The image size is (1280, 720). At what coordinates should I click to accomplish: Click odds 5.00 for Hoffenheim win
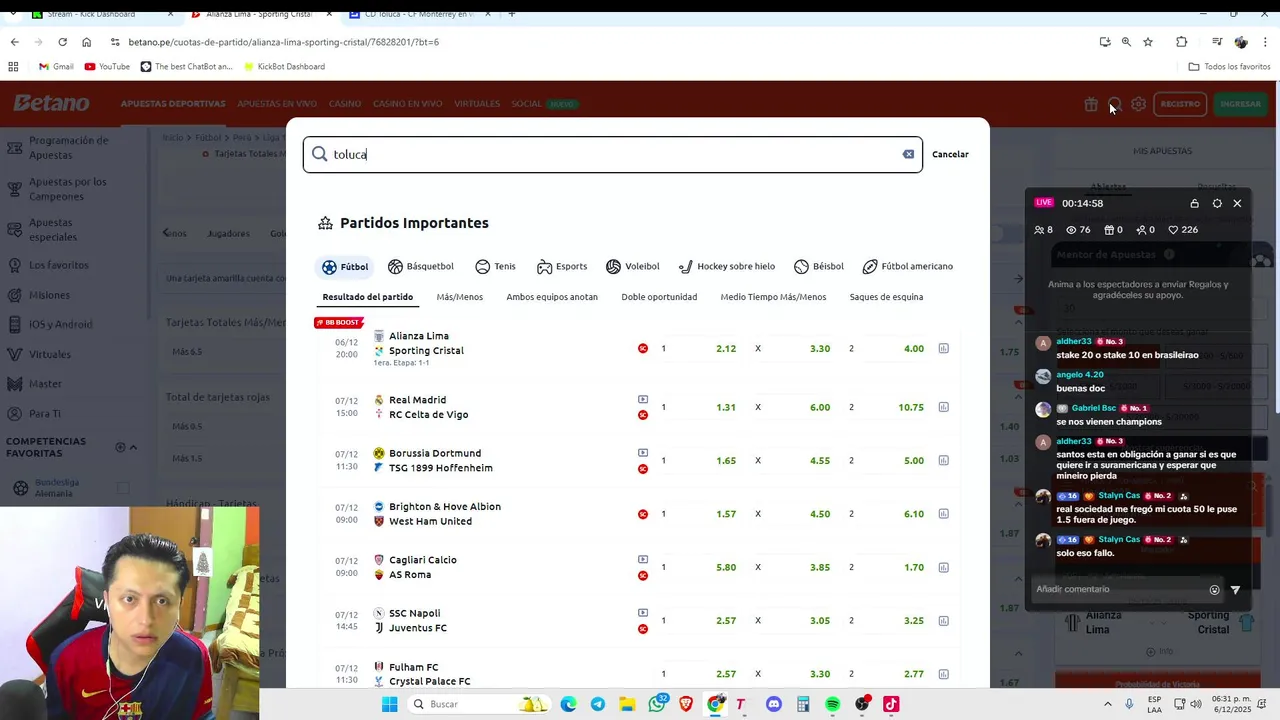click(x=914, y=461)
